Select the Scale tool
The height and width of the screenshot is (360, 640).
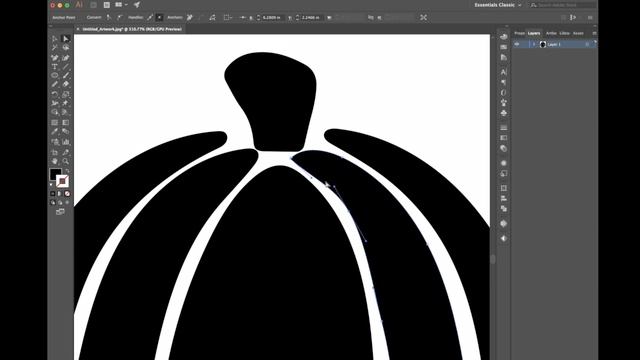click(x=66, y=94)
